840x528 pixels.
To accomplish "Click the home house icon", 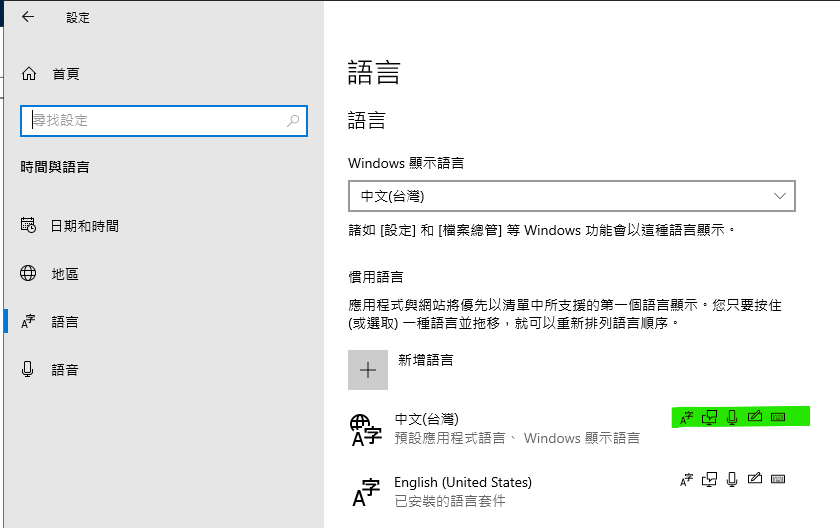I will tap(29, 73).
